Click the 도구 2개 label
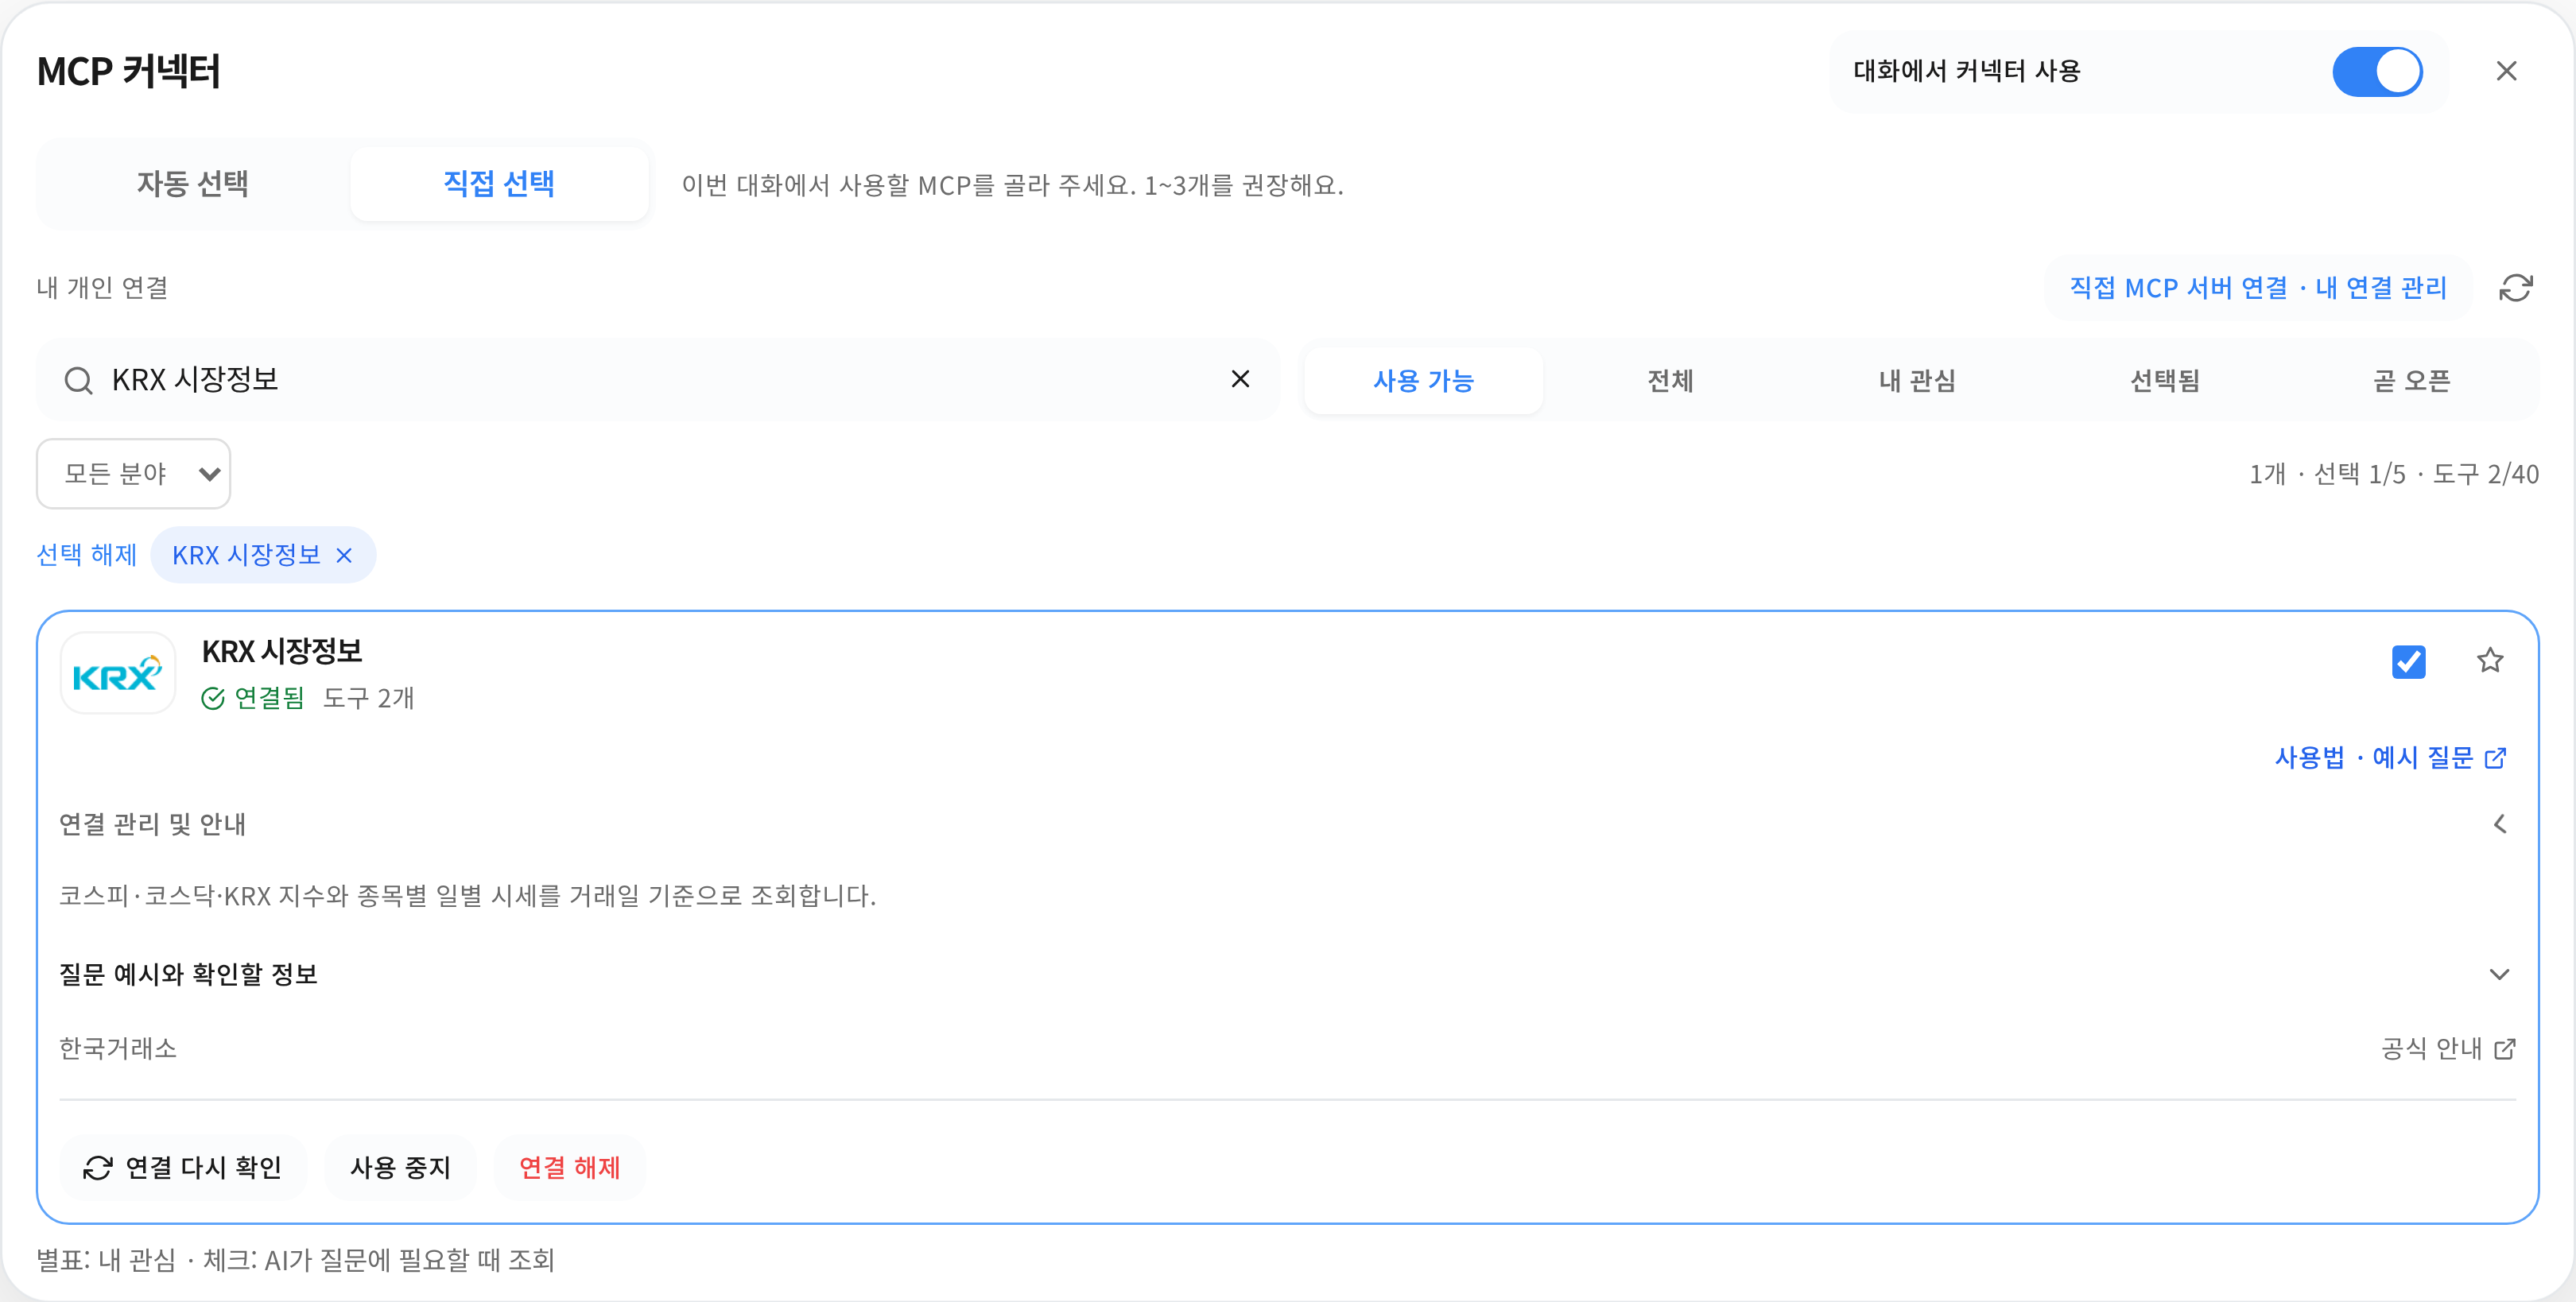2576x1302 pixels. point(368,698)
